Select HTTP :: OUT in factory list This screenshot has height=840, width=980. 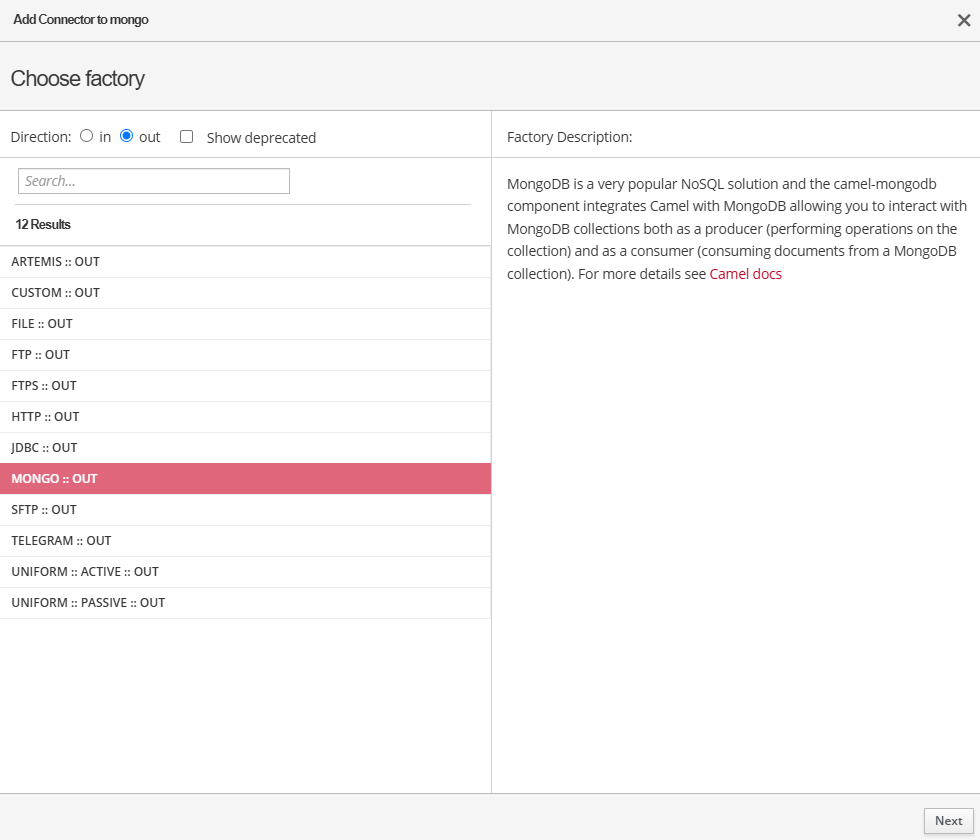click(x=45, y=417)
